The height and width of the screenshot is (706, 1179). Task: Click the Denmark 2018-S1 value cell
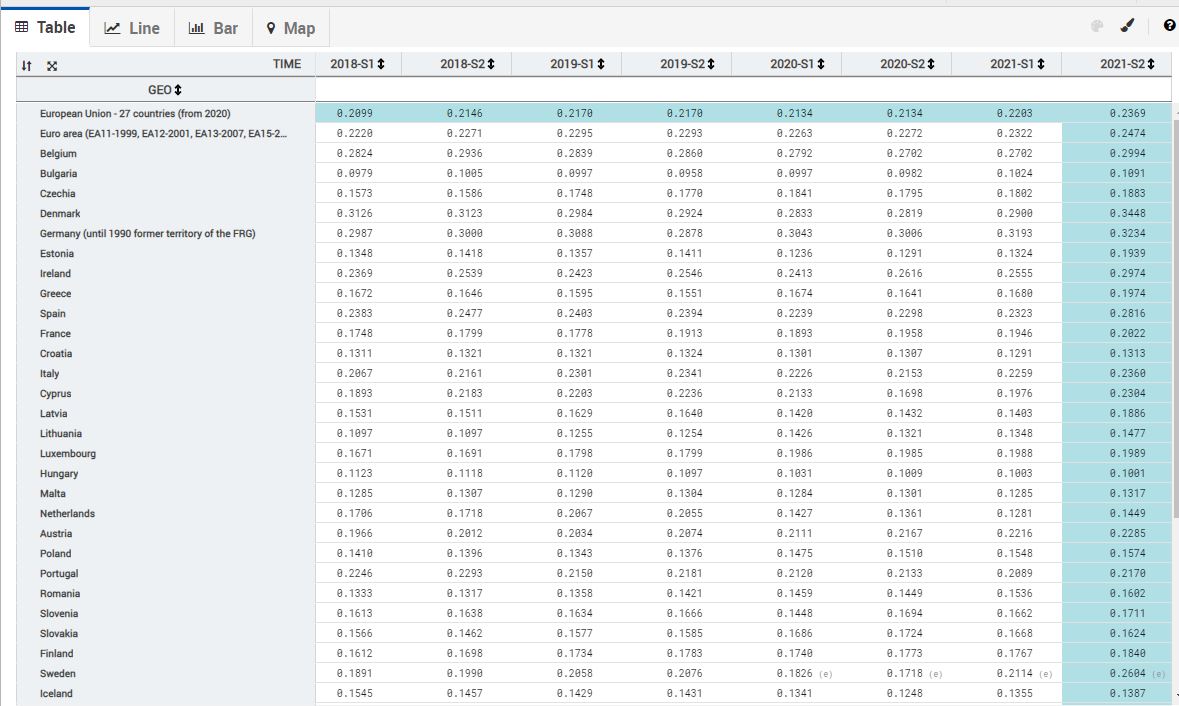(x=355, y=214)
